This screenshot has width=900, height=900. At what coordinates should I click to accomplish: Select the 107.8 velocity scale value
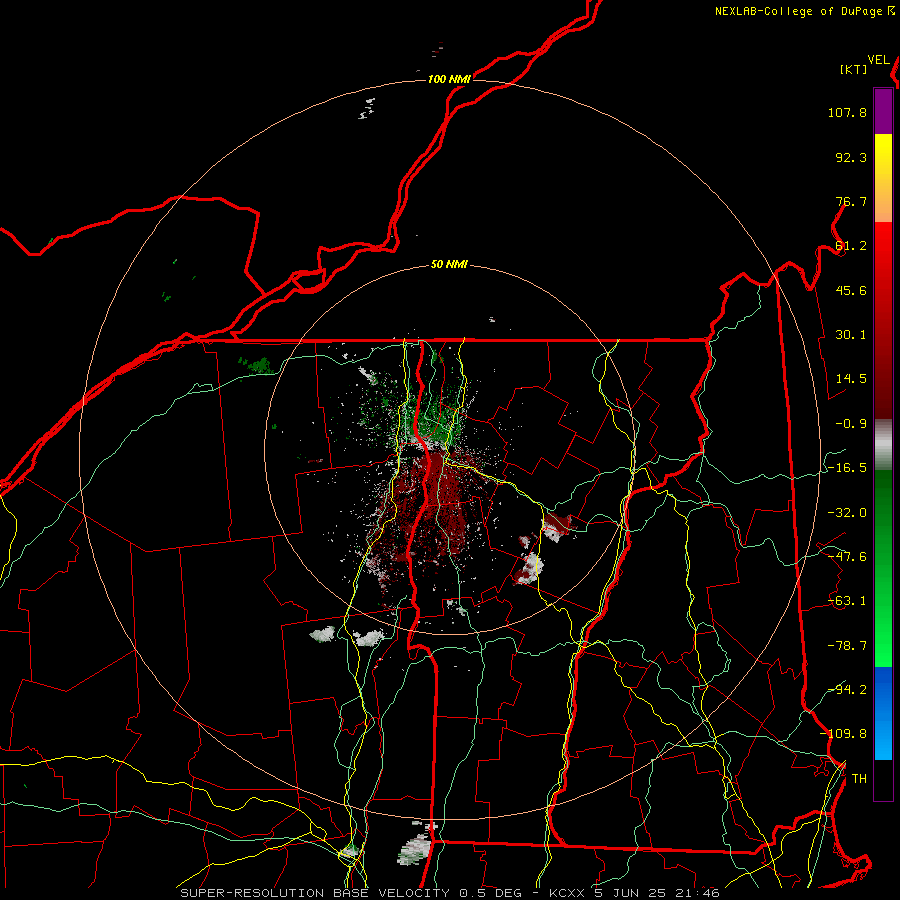847,112
